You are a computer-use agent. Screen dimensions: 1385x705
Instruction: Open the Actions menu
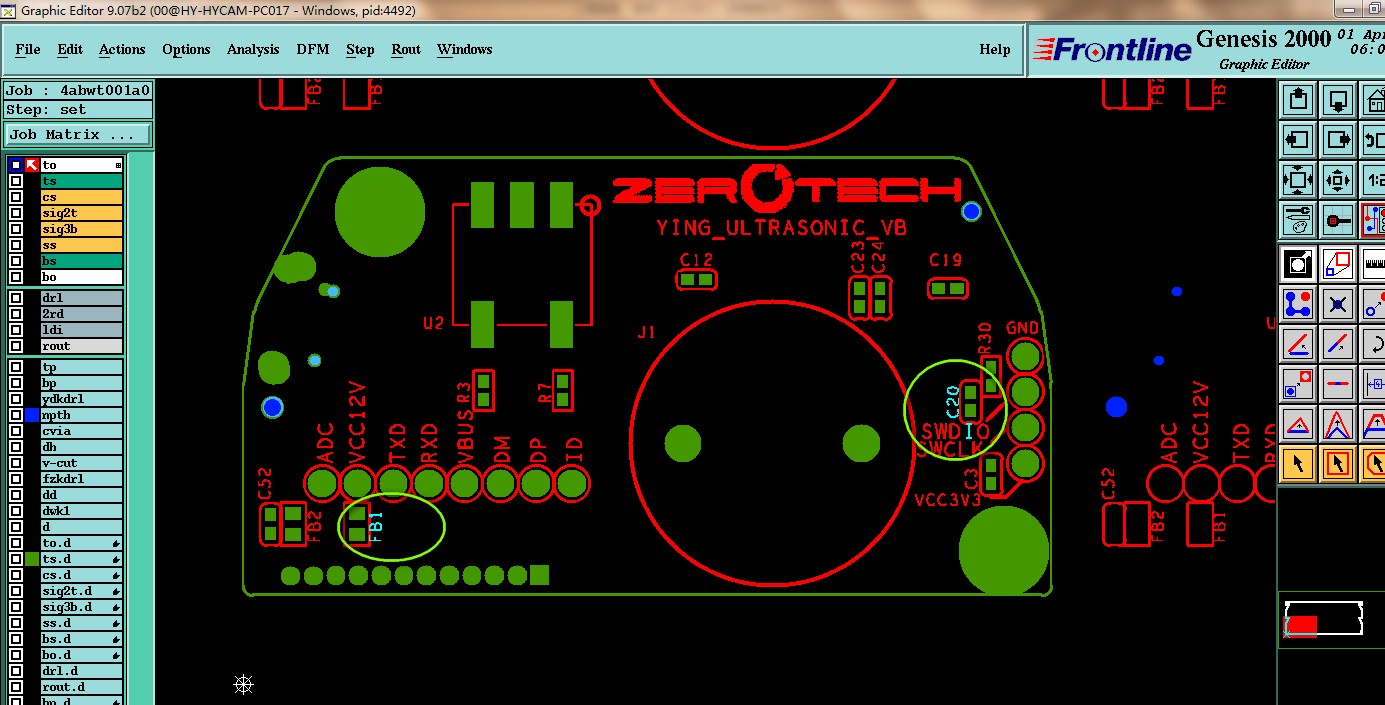[x=122, y=49]
